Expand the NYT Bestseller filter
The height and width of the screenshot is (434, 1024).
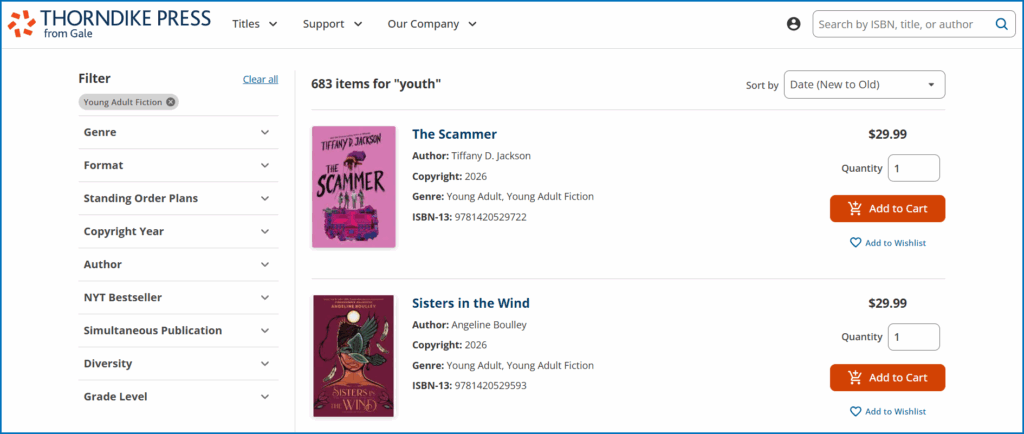178,297
